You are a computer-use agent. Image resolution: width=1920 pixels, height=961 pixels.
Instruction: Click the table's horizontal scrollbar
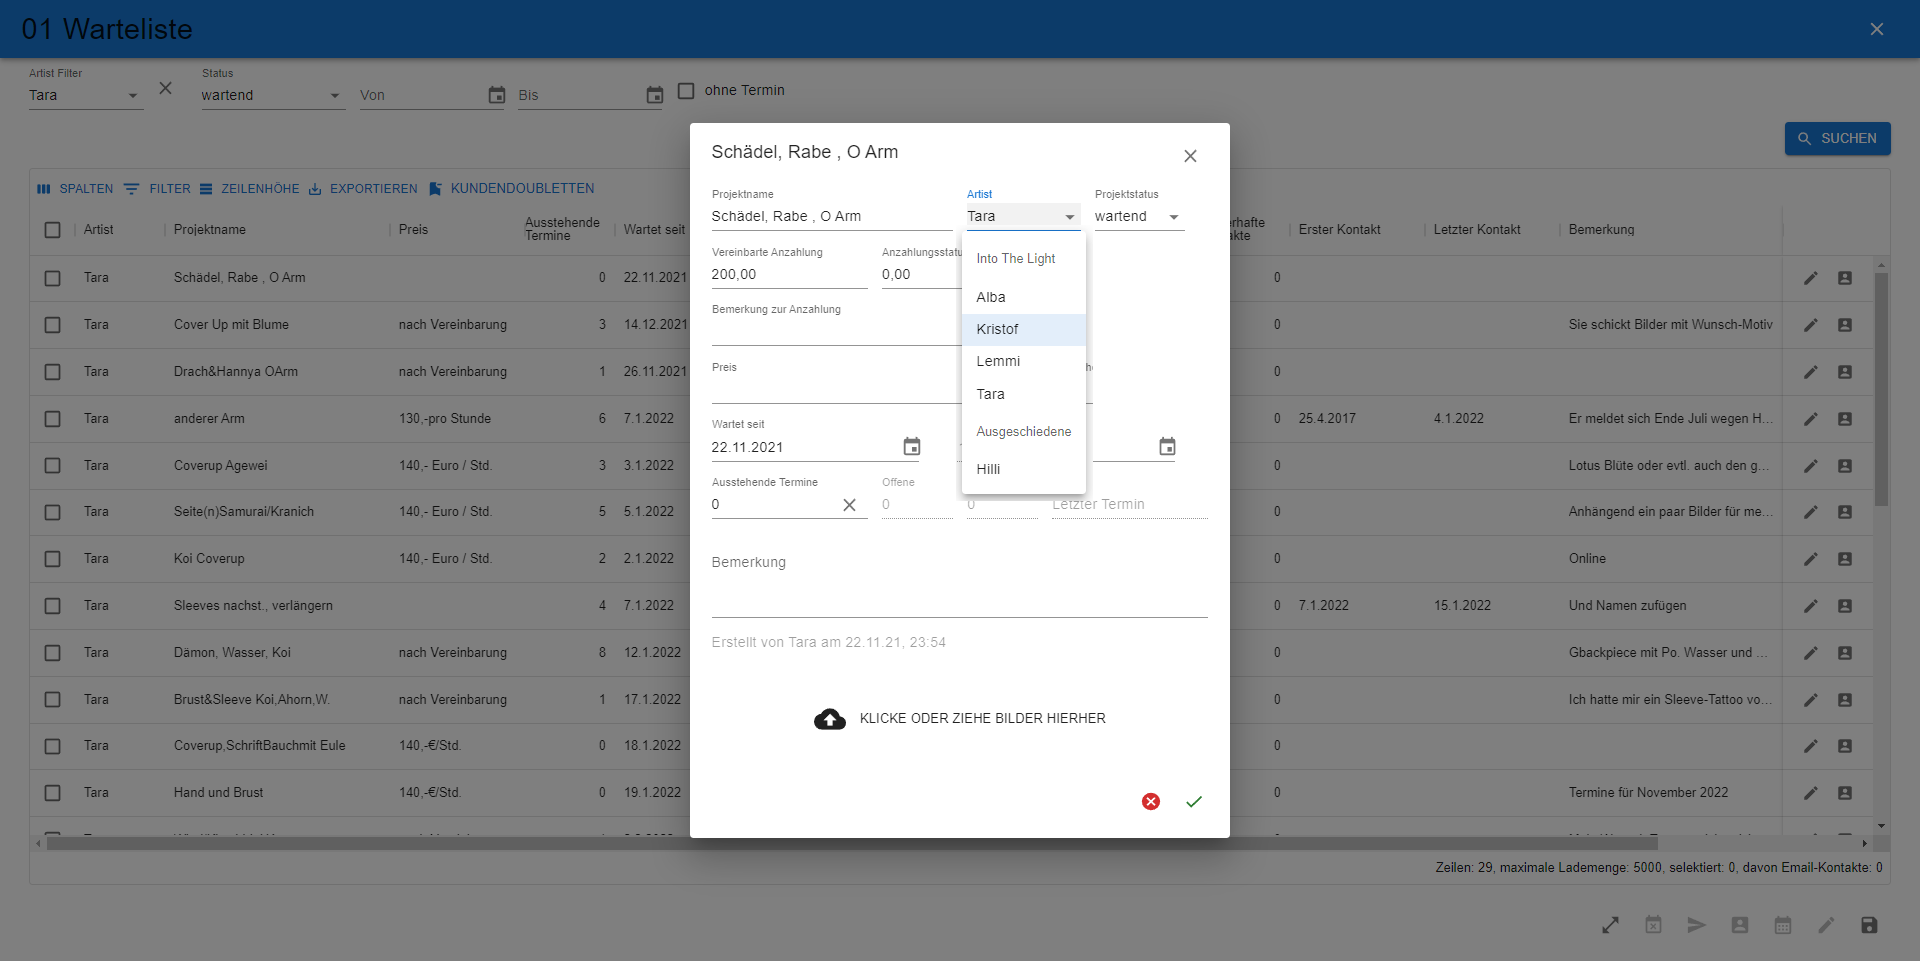pos(852,843)
